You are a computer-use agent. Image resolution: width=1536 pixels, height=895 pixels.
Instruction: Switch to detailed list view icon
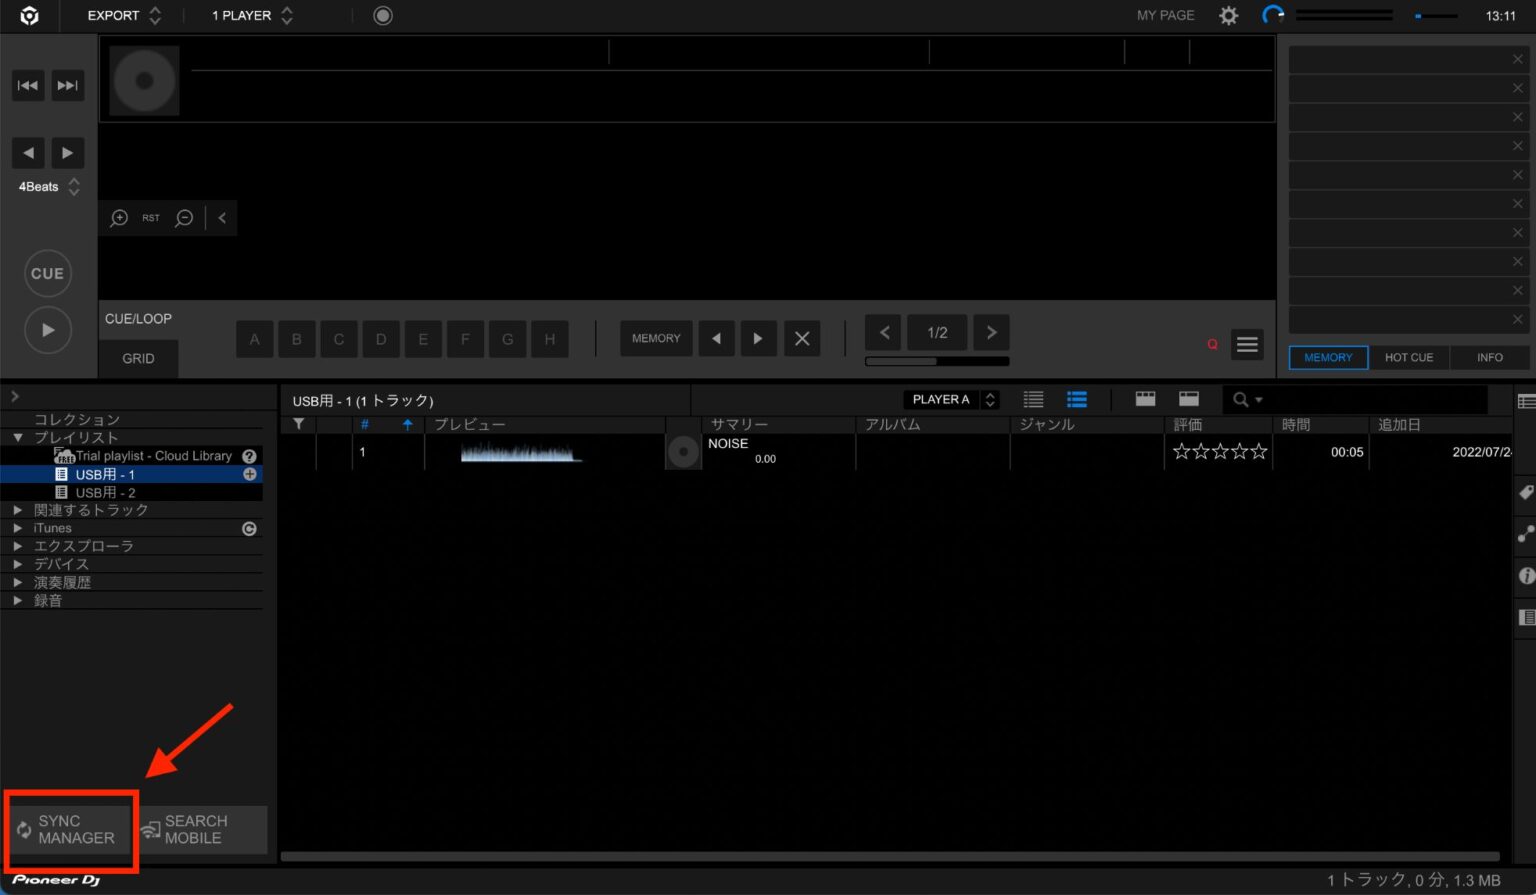coord(1077,399)
